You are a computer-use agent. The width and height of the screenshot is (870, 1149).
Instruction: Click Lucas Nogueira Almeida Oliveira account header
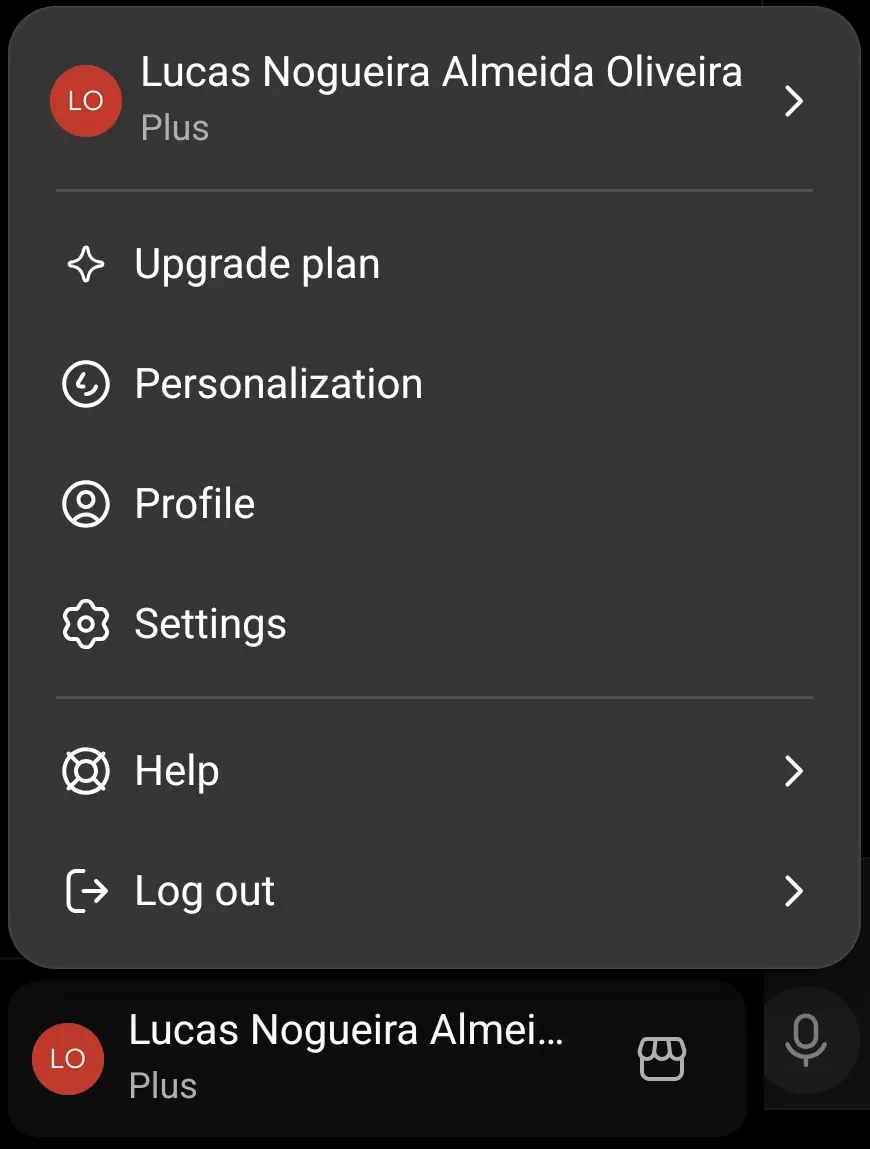[x=435, y=101]
